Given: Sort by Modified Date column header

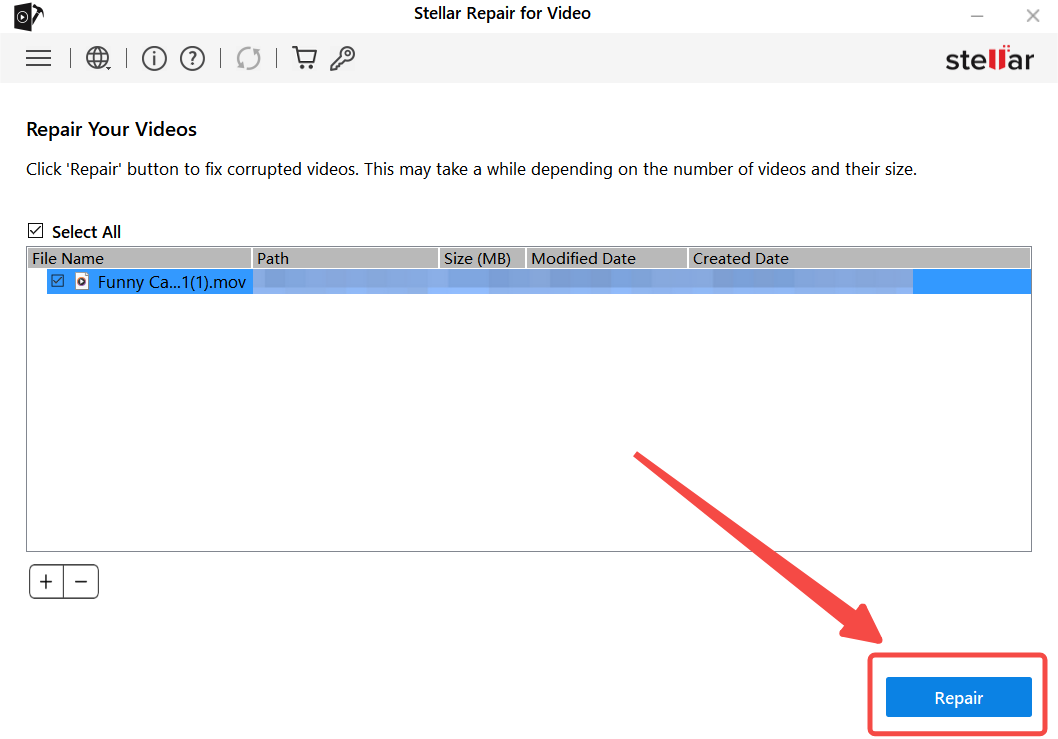Looking at the screenshot, I should point(607,258).
